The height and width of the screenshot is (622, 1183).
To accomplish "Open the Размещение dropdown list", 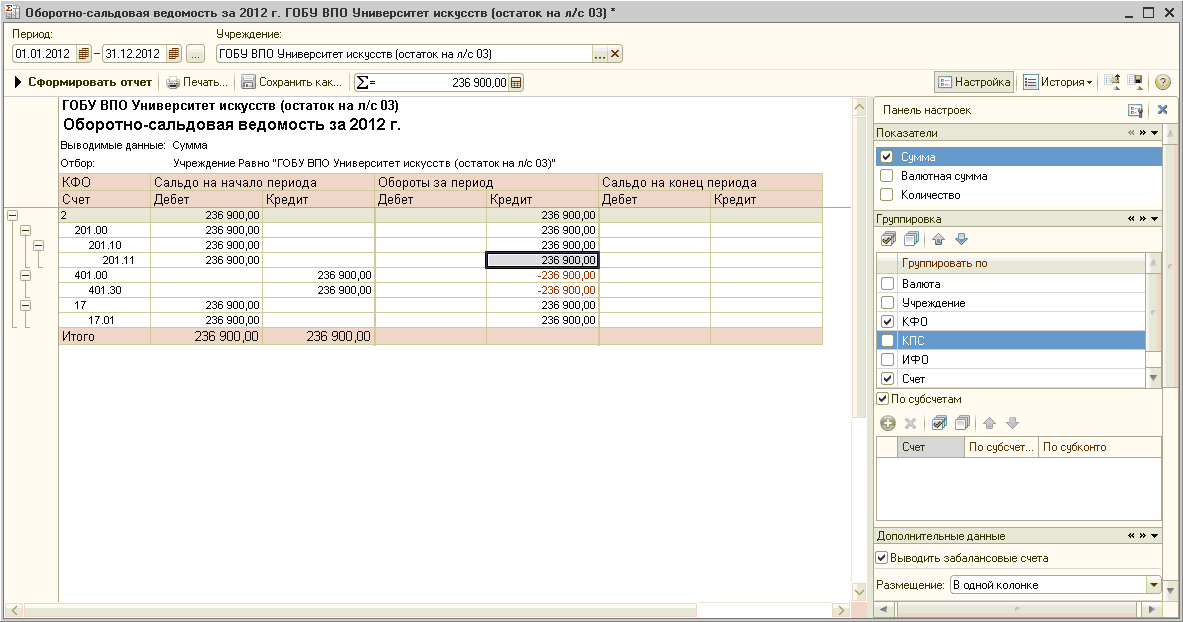I will click(1153, 585).
